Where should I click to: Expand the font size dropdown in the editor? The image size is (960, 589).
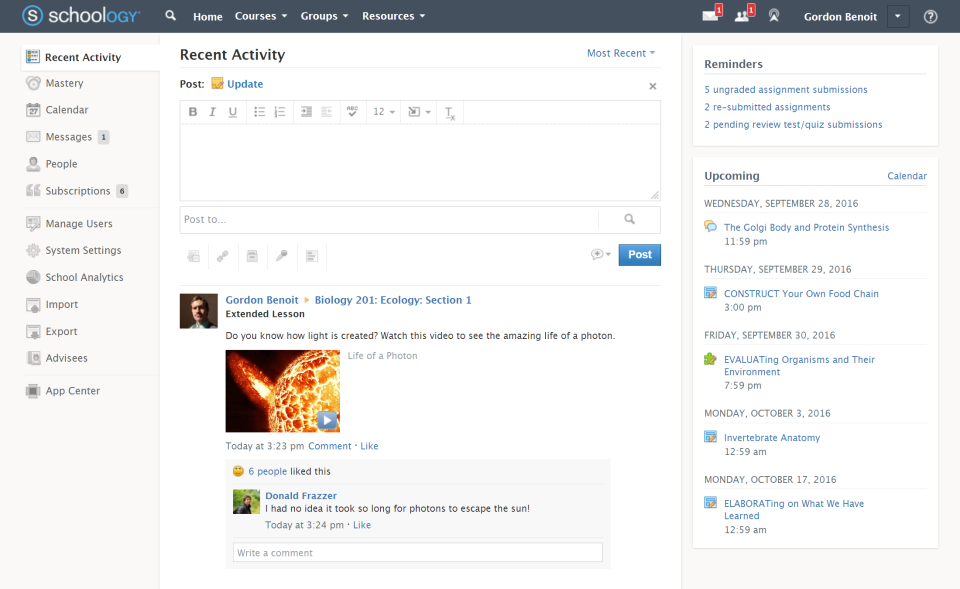382,111
